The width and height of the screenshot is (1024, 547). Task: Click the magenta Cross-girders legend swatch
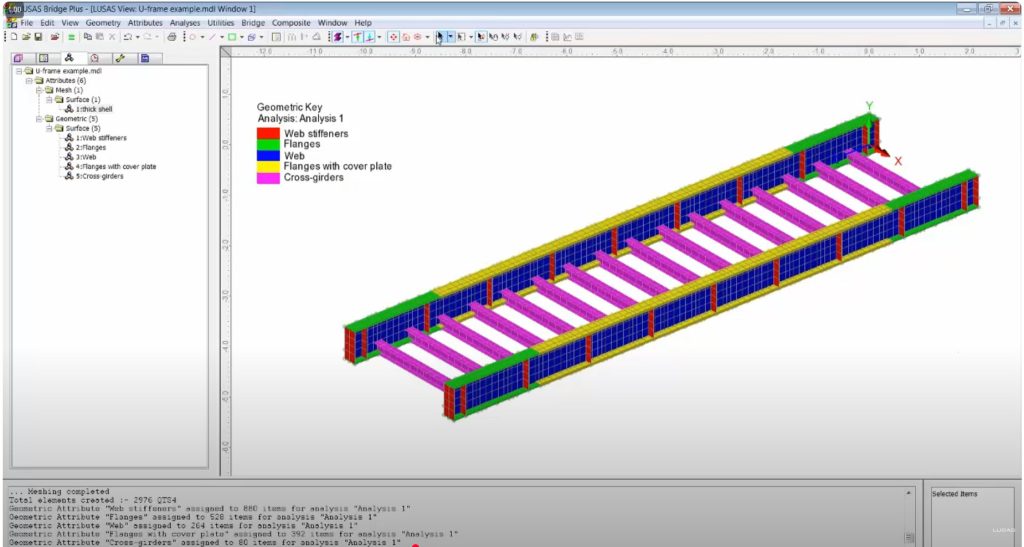pyautogui.click(x=267, y=178)
